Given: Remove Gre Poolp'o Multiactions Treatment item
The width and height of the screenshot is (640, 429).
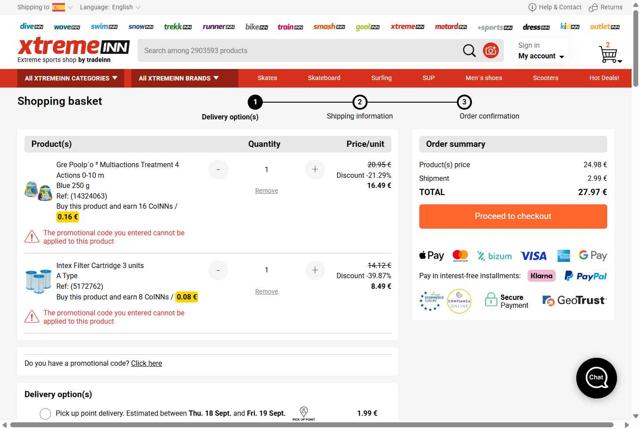Looking at the screenshot, I should 267,191.
